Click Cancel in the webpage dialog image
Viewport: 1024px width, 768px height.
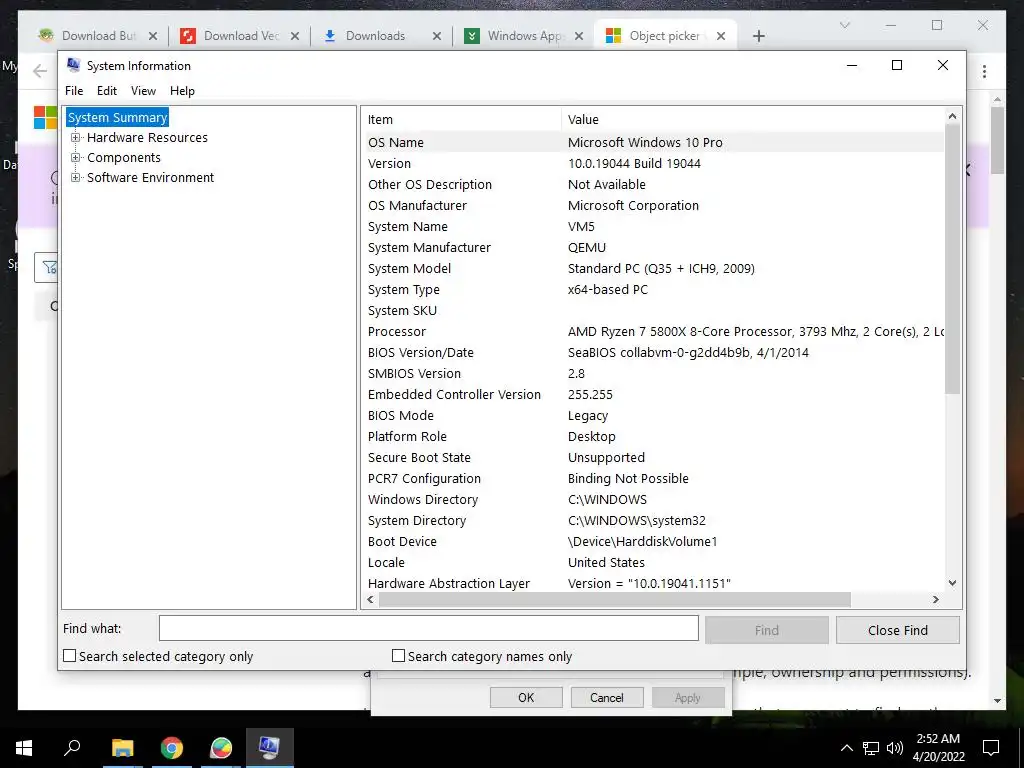pos(607,697)
